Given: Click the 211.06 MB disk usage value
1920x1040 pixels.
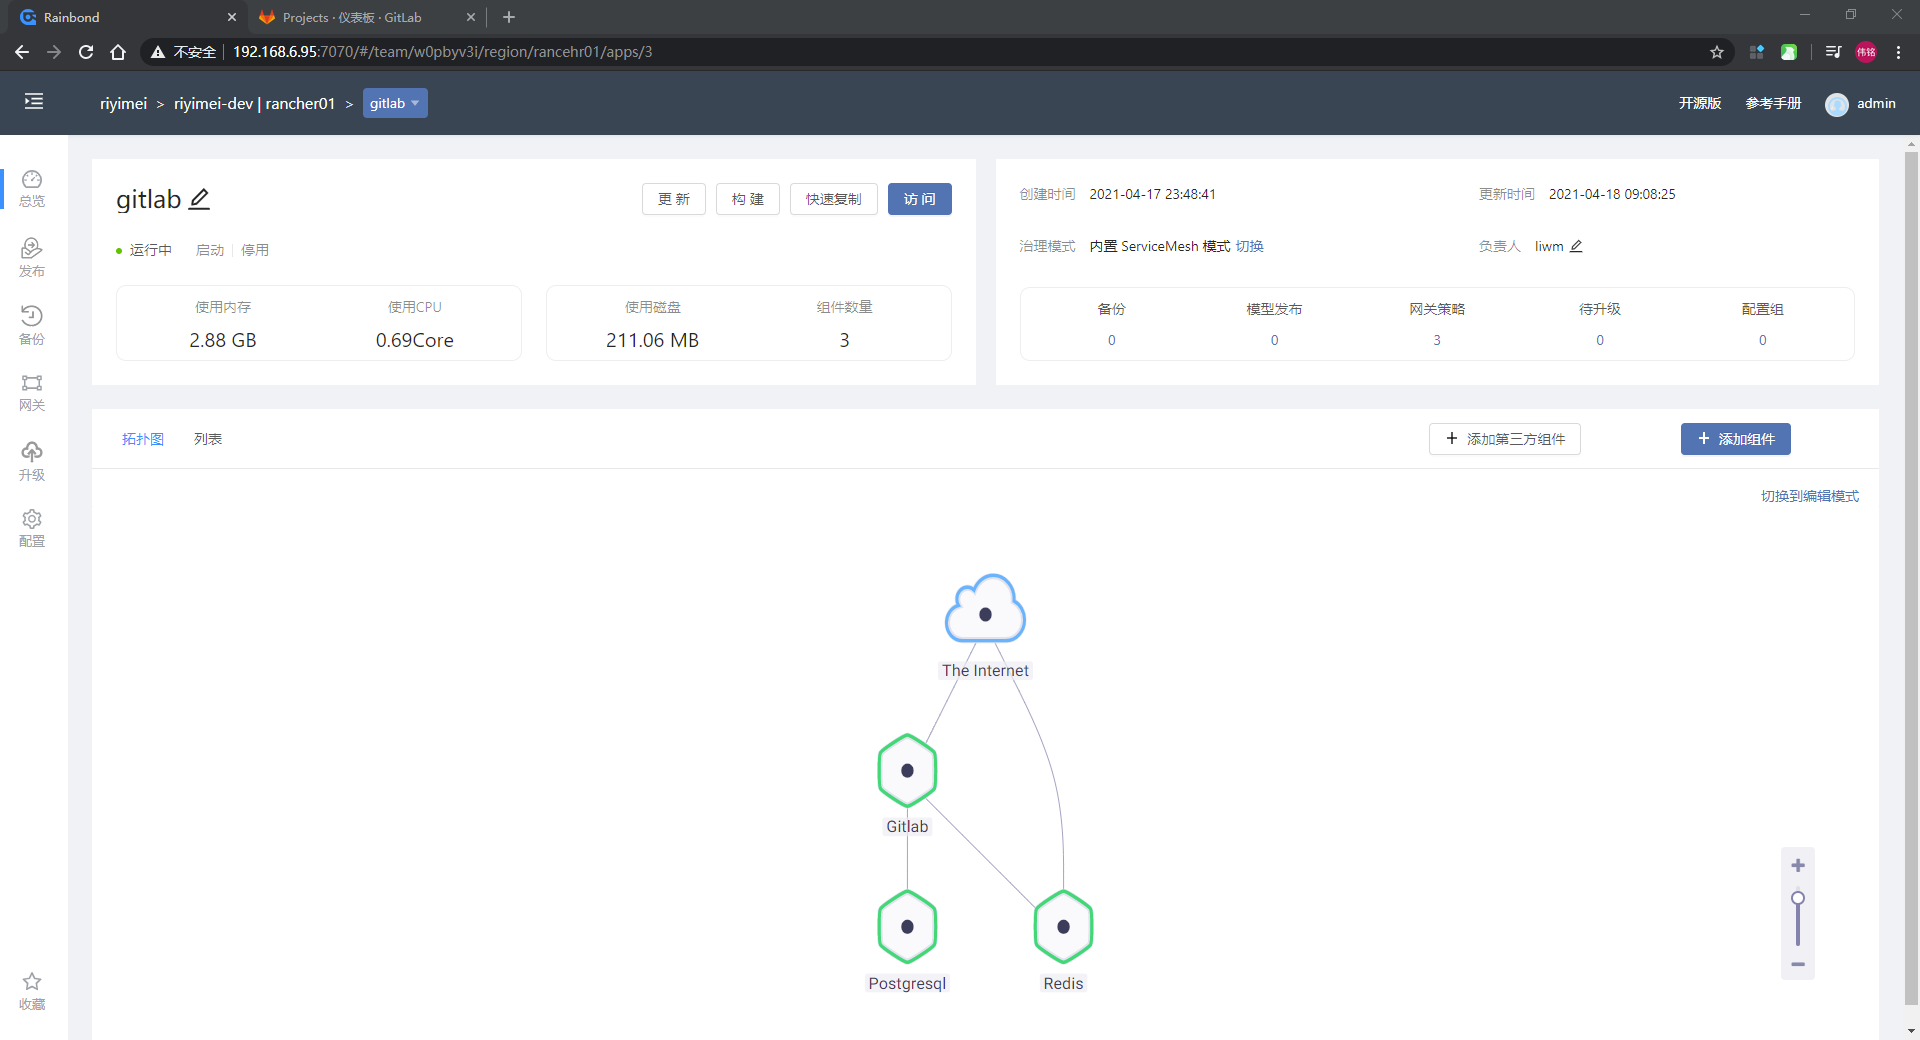Looking at the screenshot, I should coord(653,340).
